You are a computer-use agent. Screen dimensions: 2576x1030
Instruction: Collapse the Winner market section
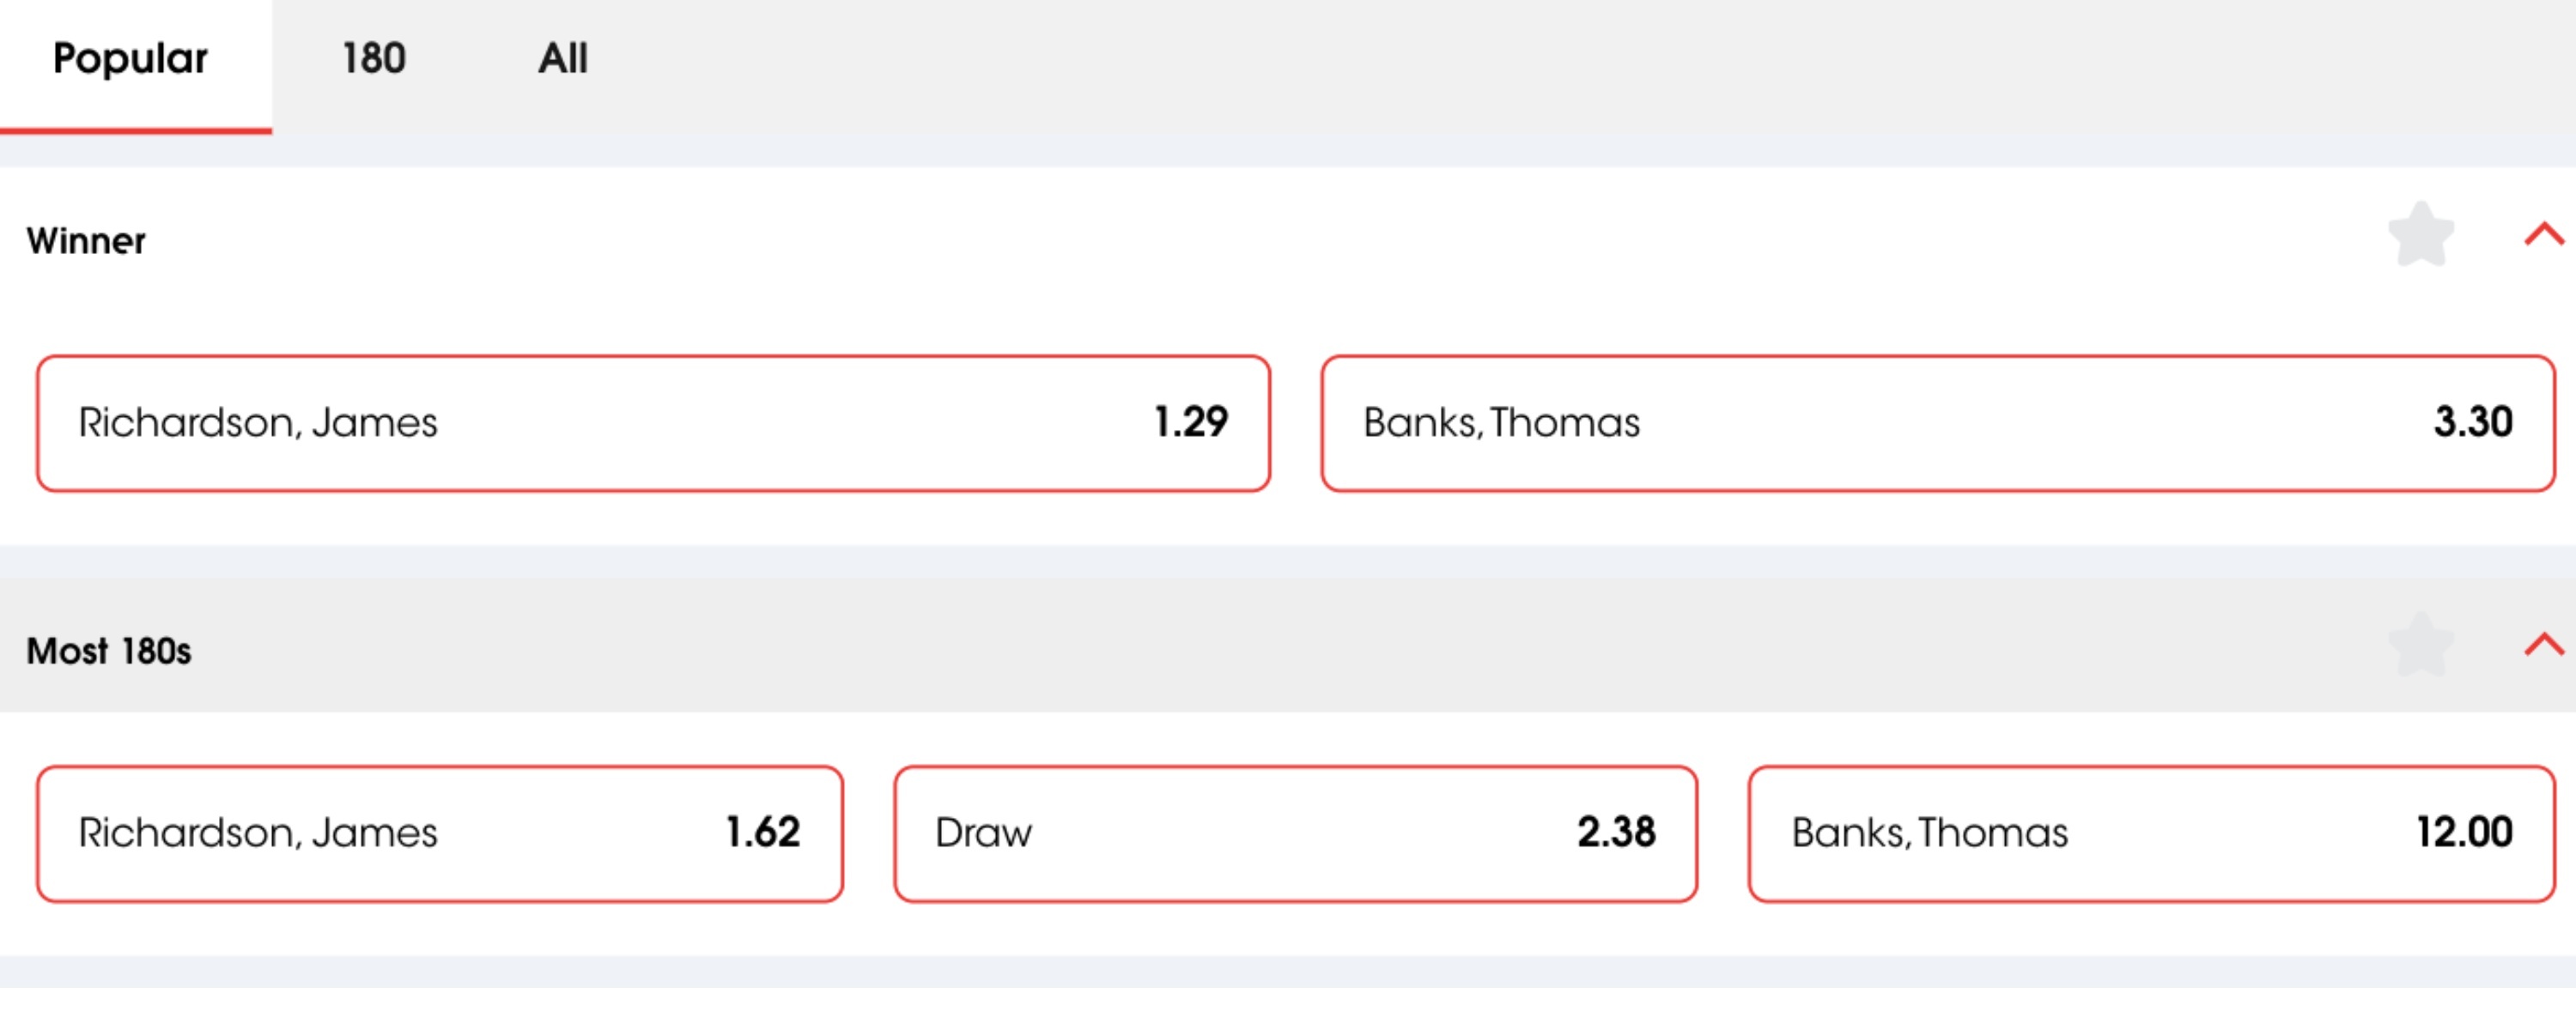tap(2543, 235)
